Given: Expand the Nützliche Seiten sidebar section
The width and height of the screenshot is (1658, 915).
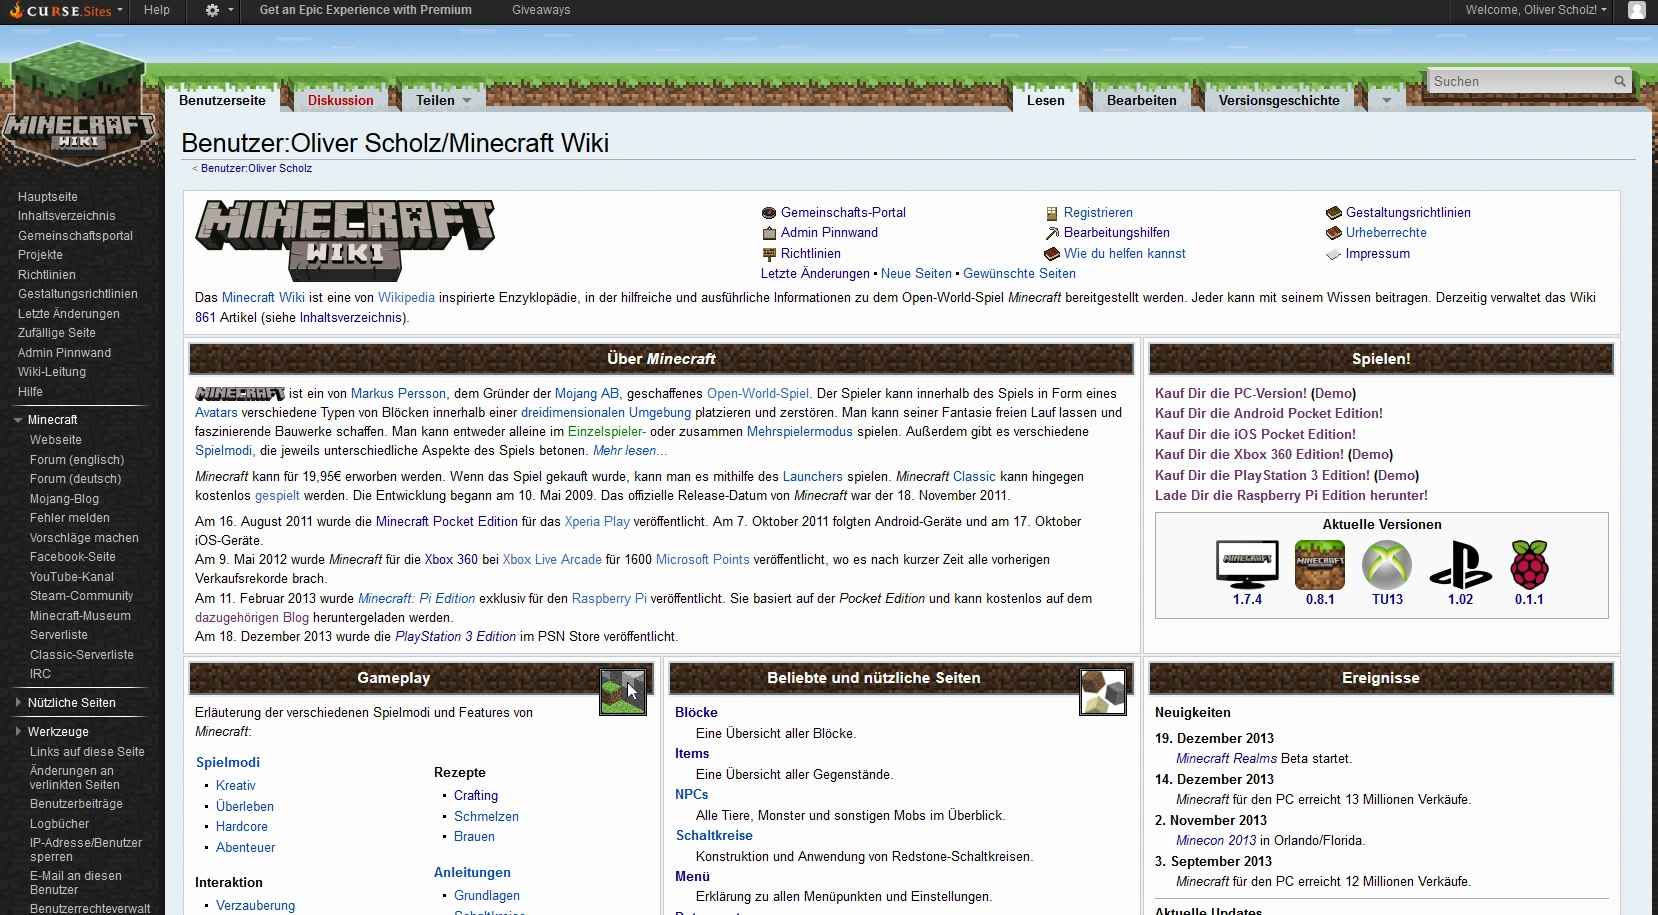Looking at the screenshot, I should pos(18,703).
